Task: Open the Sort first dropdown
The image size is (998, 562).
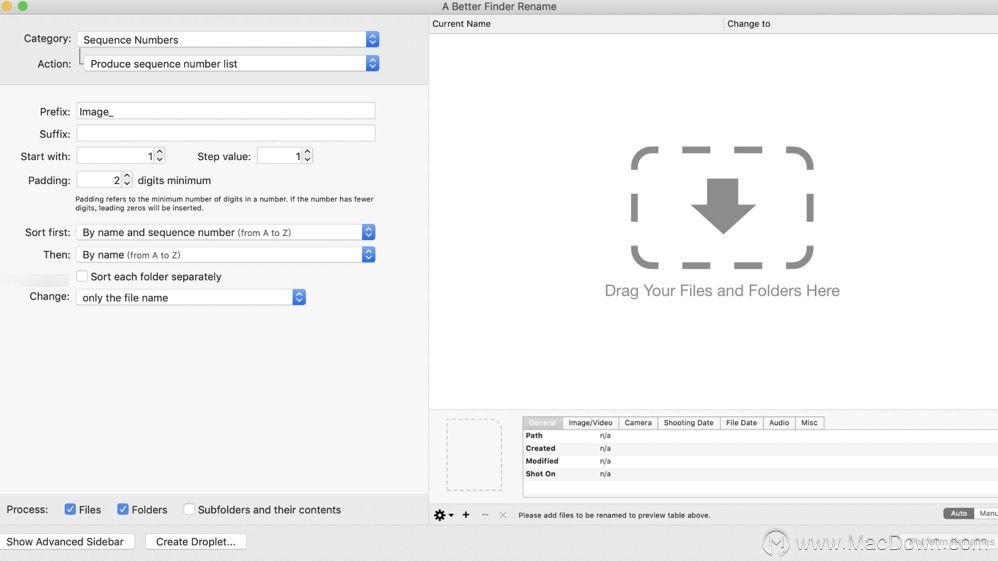Action: (x=225, y=232)
